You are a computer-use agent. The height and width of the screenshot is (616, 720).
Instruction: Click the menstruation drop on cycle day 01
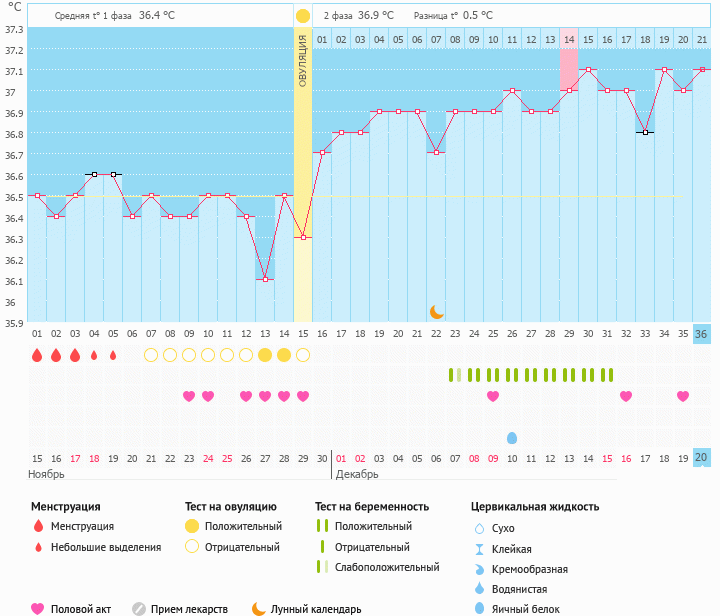[x=37, y=355]
